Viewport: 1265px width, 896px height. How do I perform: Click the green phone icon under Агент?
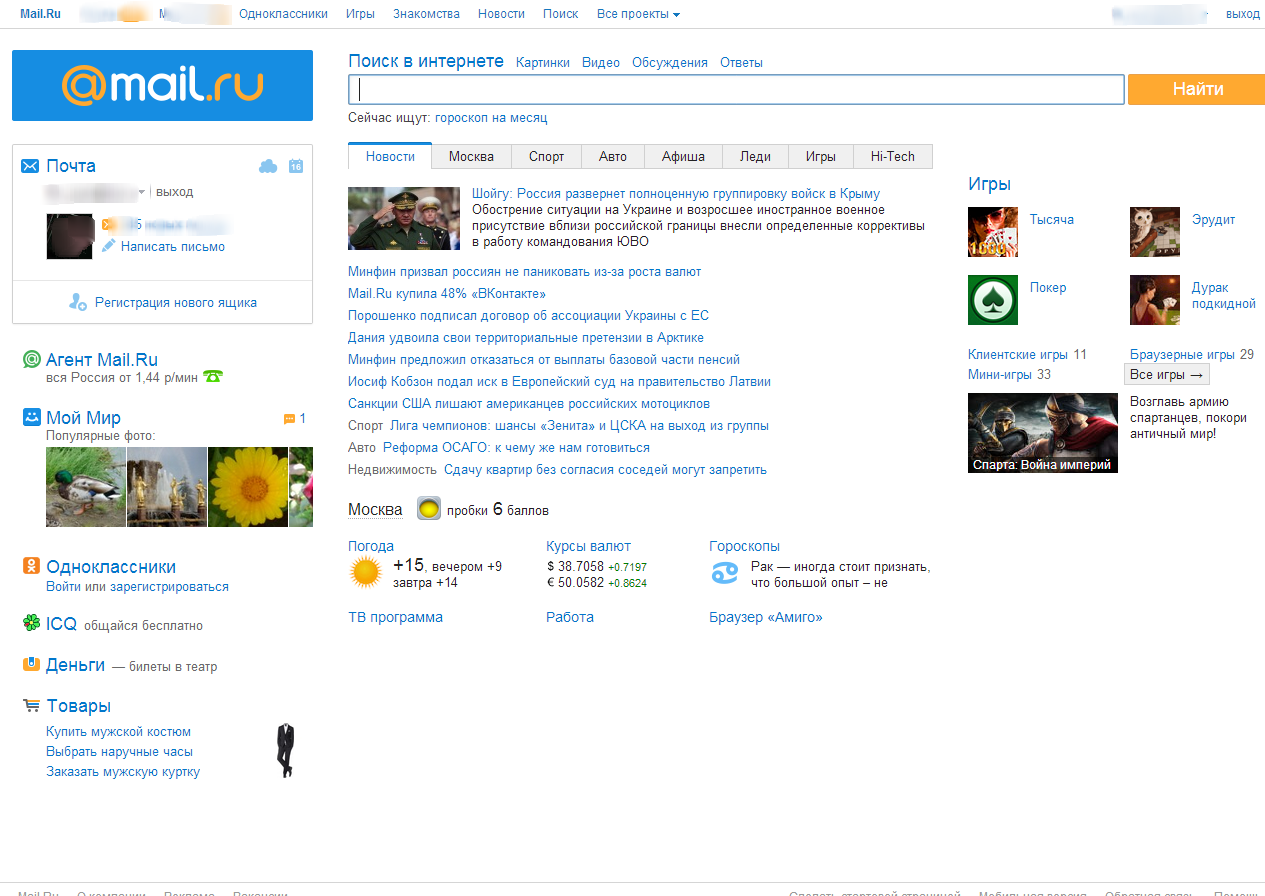coord(212,377)
